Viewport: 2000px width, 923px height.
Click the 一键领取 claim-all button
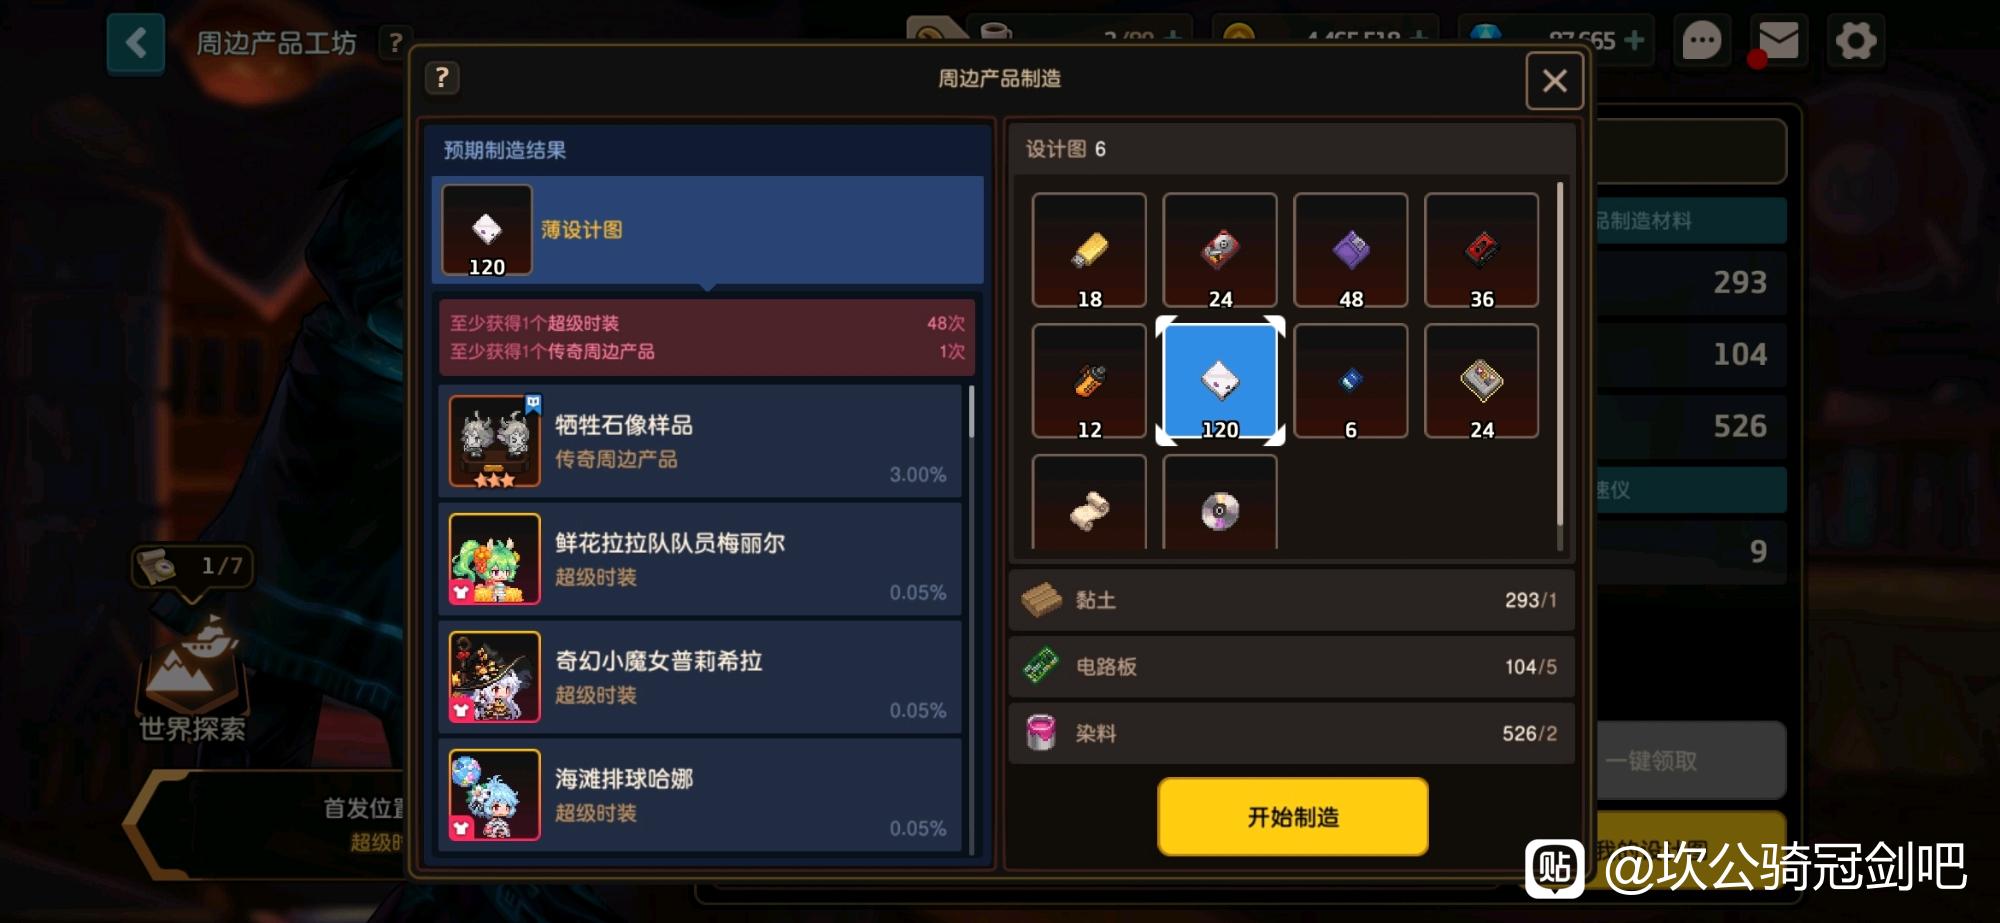coord(1688,761)
